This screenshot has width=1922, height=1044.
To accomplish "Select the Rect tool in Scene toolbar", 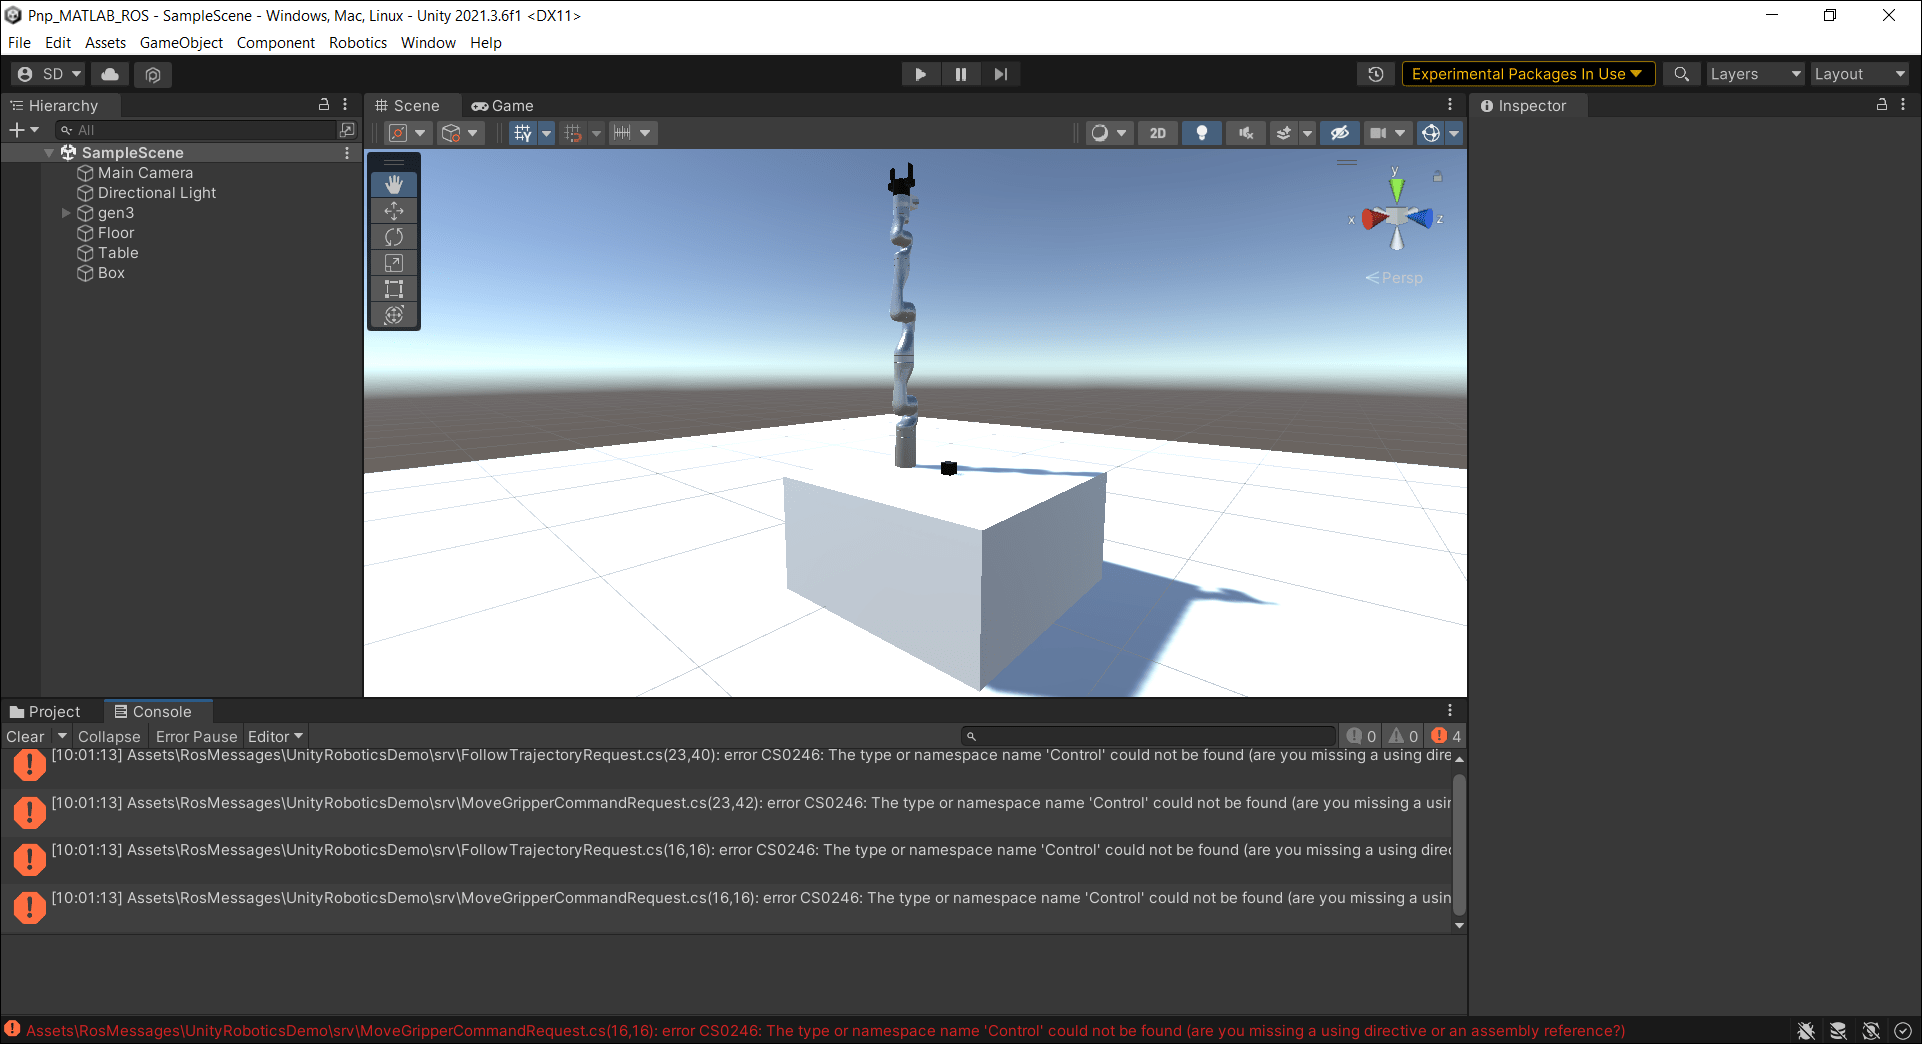I will point(394,289).
